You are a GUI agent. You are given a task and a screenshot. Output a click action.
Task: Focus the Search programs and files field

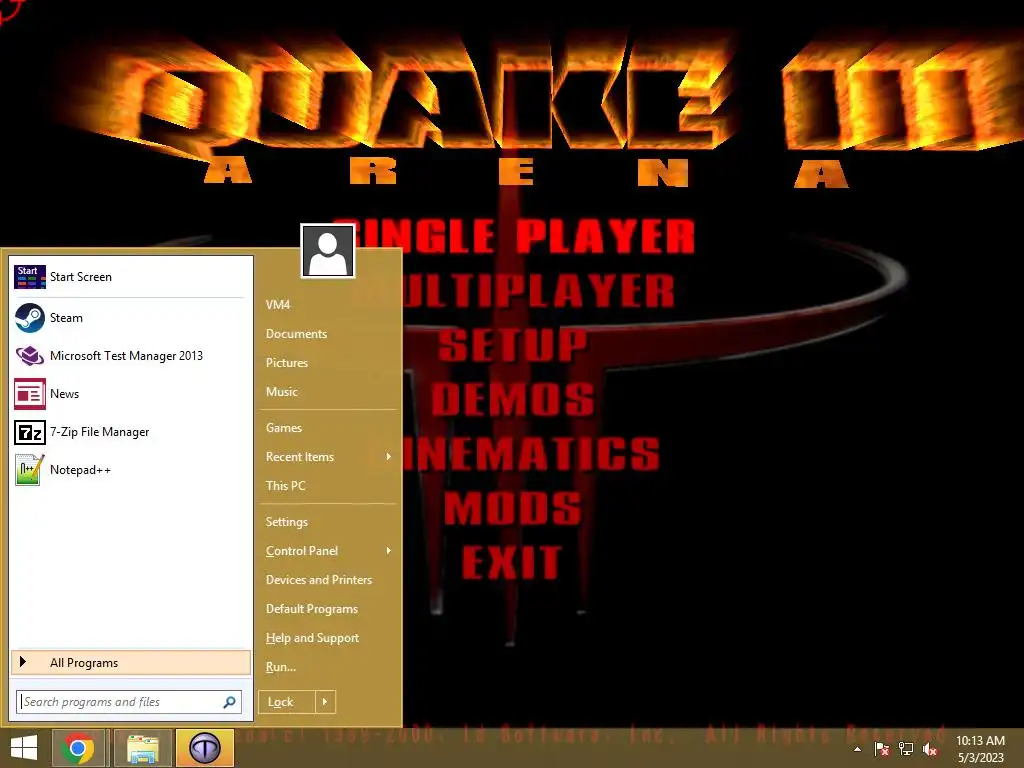(x=129, y=702)
